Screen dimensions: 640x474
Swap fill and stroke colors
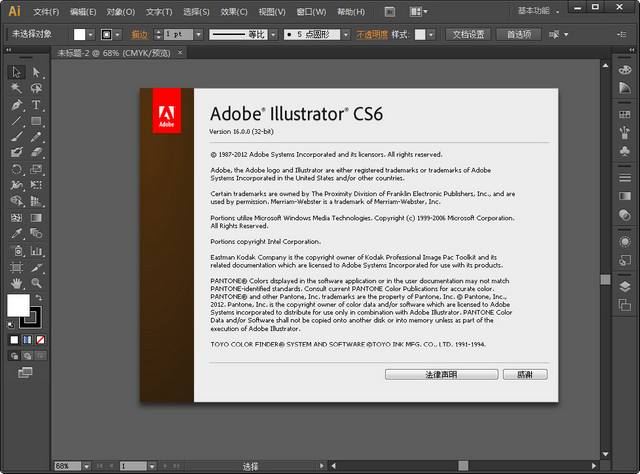click(39, 298)
